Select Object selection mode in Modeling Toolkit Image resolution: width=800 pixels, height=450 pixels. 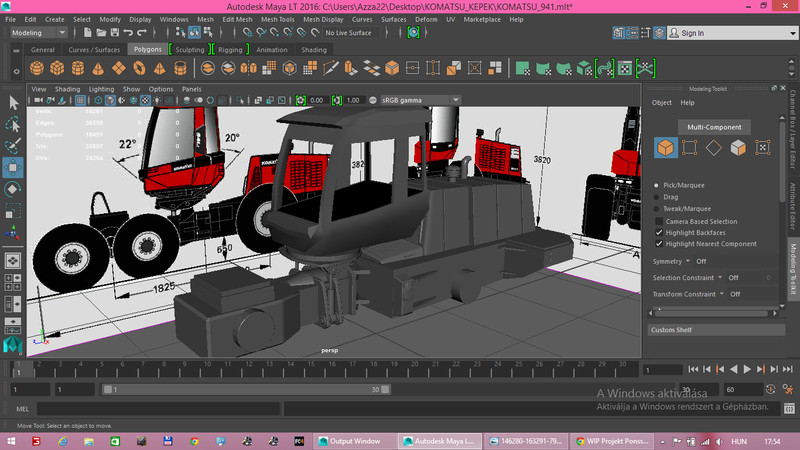(665, 148)
